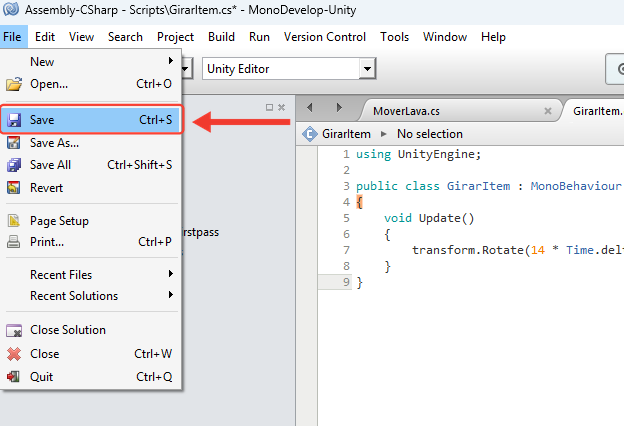
Task: Choose Open... from File menu
Action: click(x=91, y=84)
